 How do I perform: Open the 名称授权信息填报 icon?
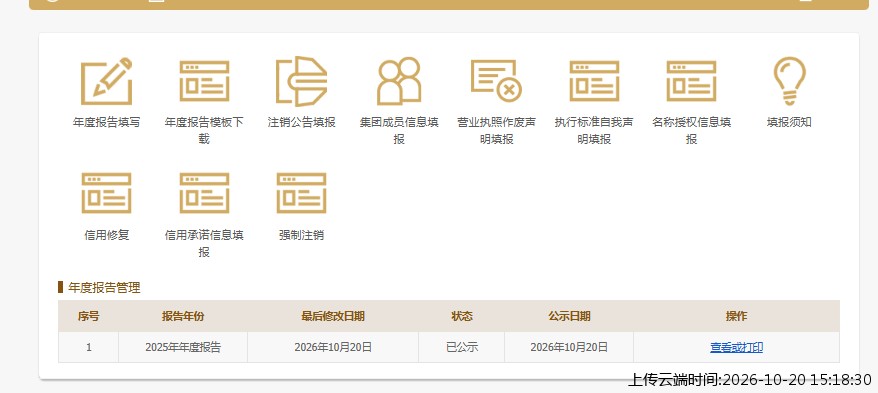pos(692,81)
